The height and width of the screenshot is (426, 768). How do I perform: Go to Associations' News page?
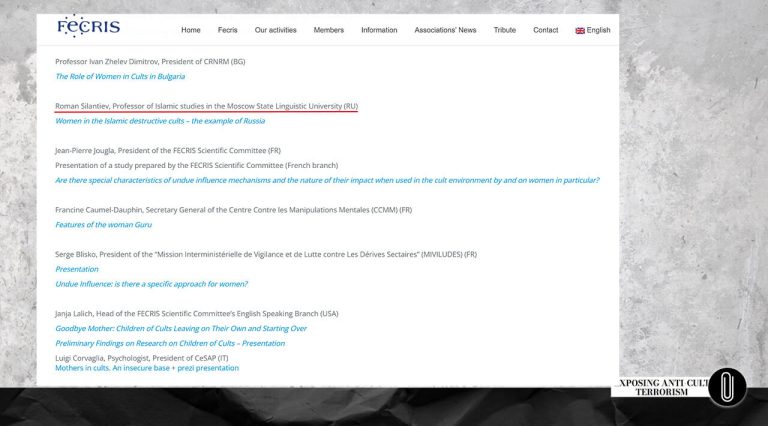point(445,30)
